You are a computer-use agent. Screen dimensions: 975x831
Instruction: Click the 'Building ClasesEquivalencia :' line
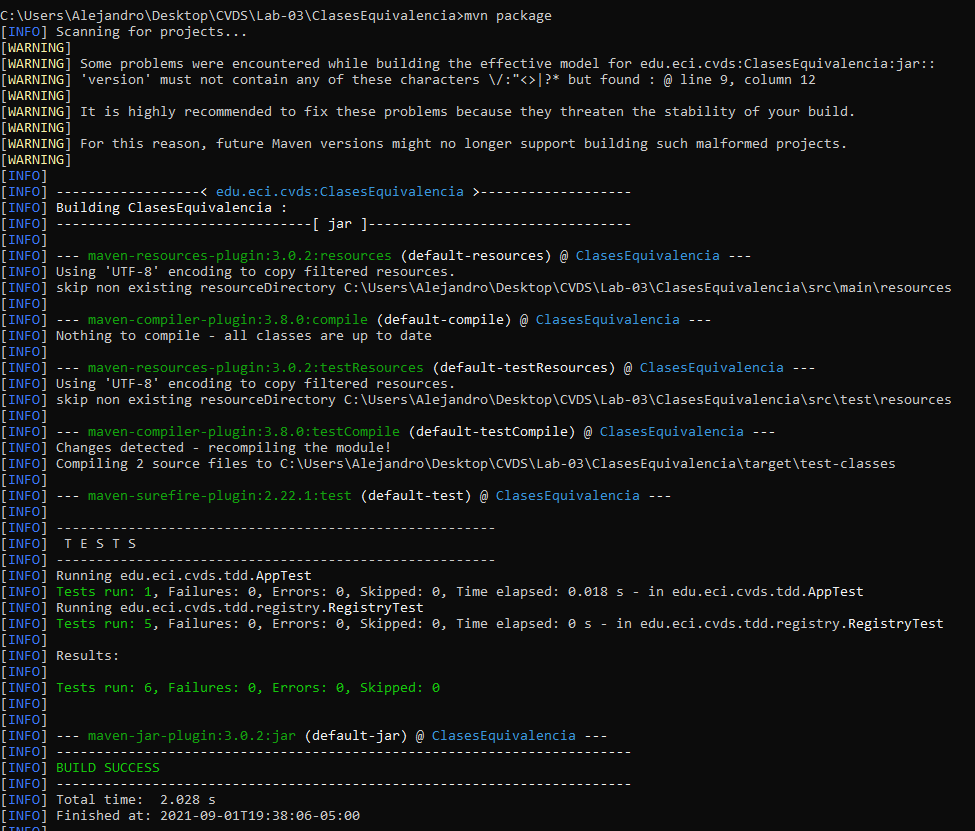[x=172, y=208]
